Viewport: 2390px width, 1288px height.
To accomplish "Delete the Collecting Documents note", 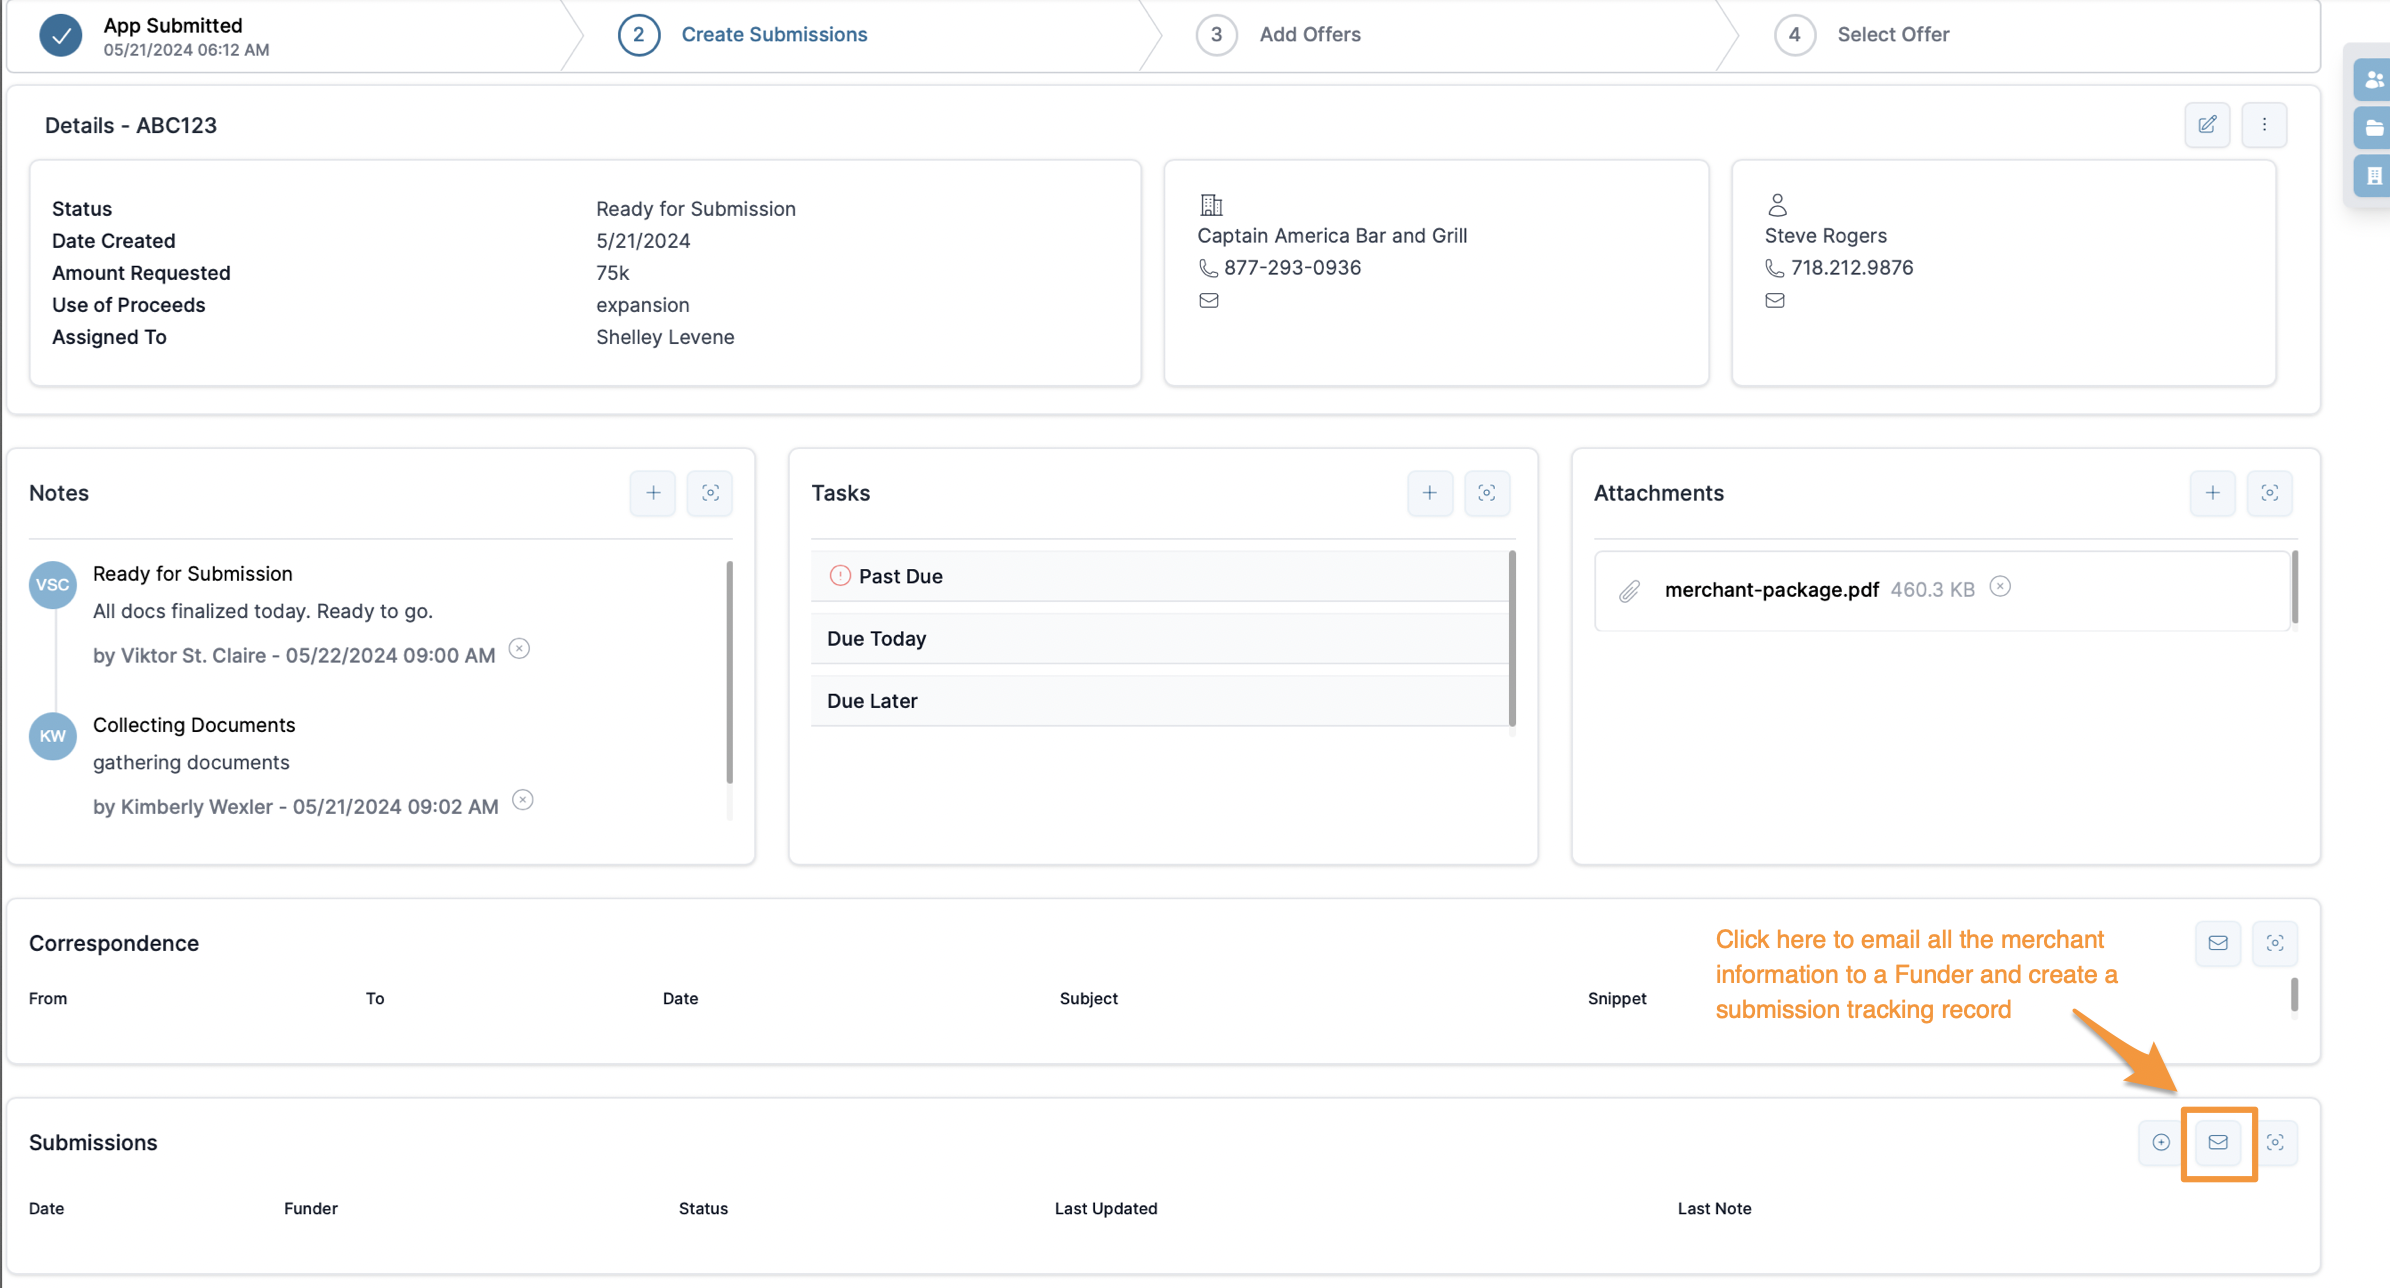I will [x=522, y=800].
